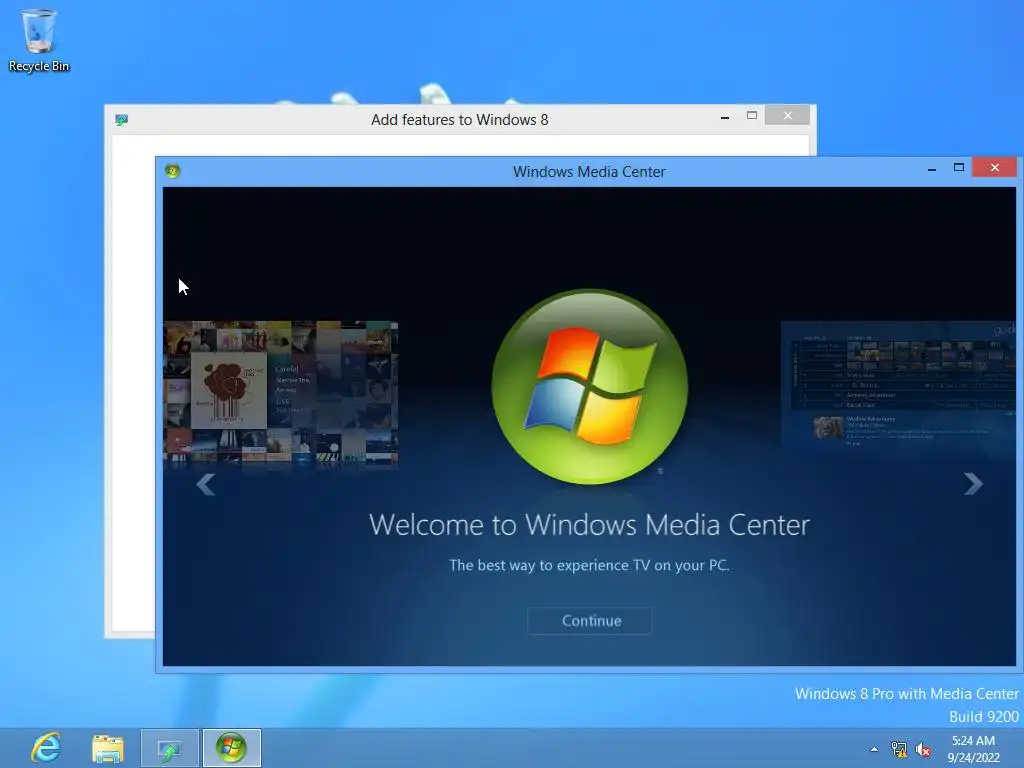The height and width of the screenshot is (768, 1024).
Task: Click the muted speaker volume tray icon
Action: coord(923,750)
